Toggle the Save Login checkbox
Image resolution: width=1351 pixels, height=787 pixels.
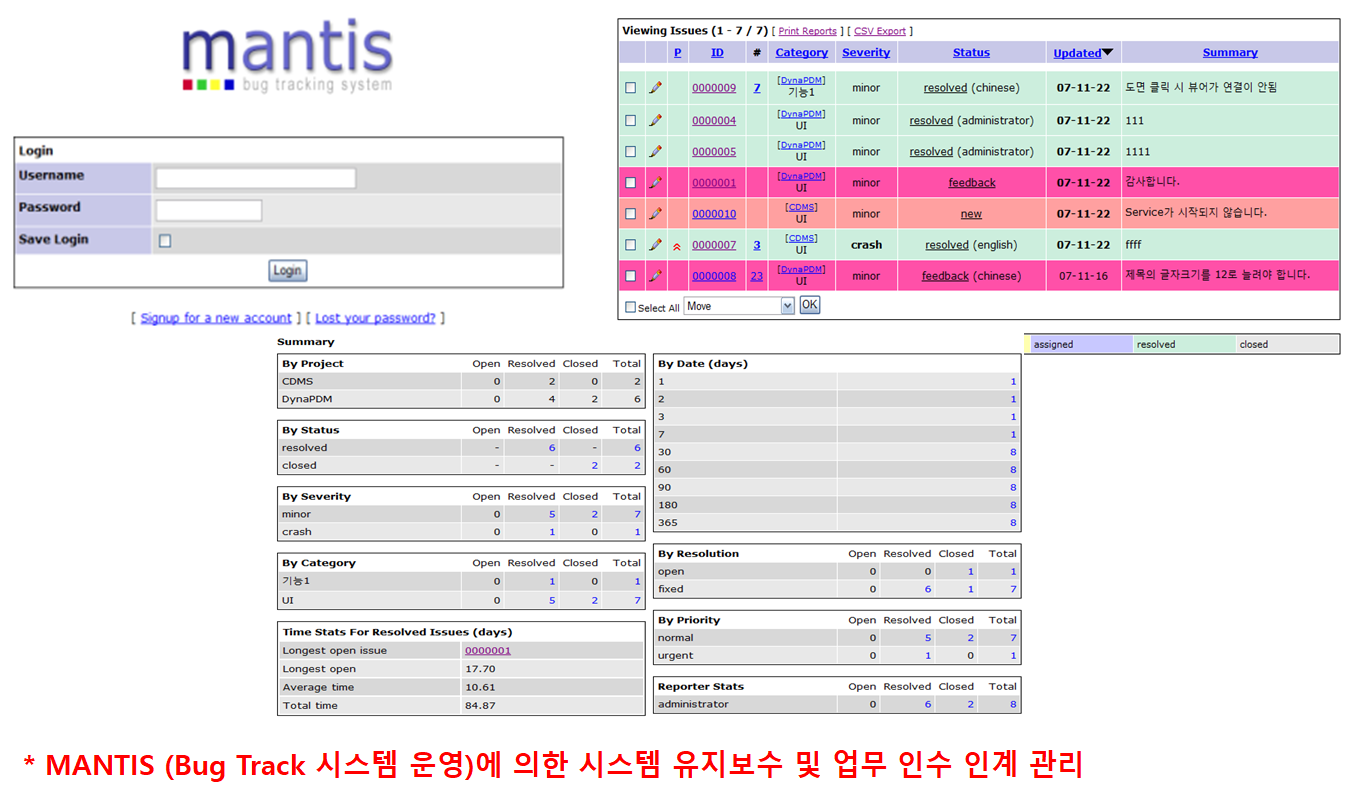pyautogui.click(x=165, y=240)
